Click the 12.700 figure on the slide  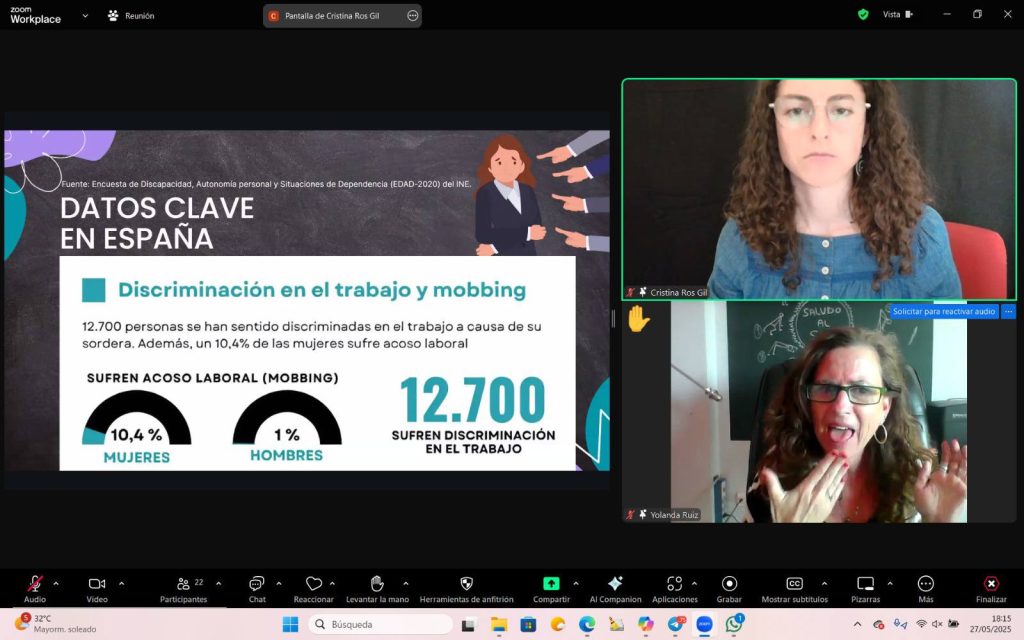(472, 400)
